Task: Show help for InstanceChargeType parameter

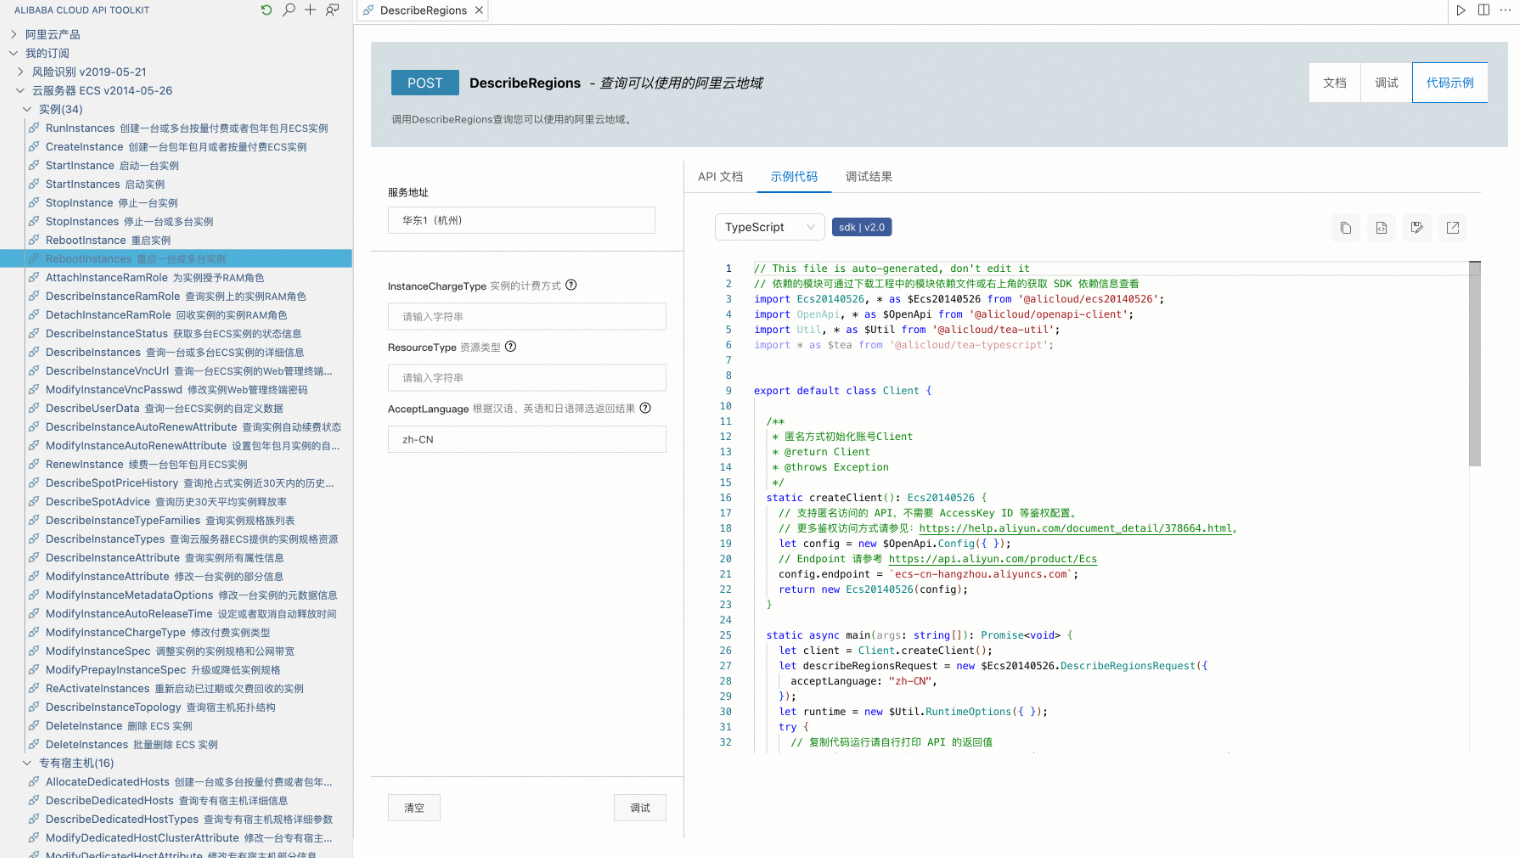Action: (571, 285)
